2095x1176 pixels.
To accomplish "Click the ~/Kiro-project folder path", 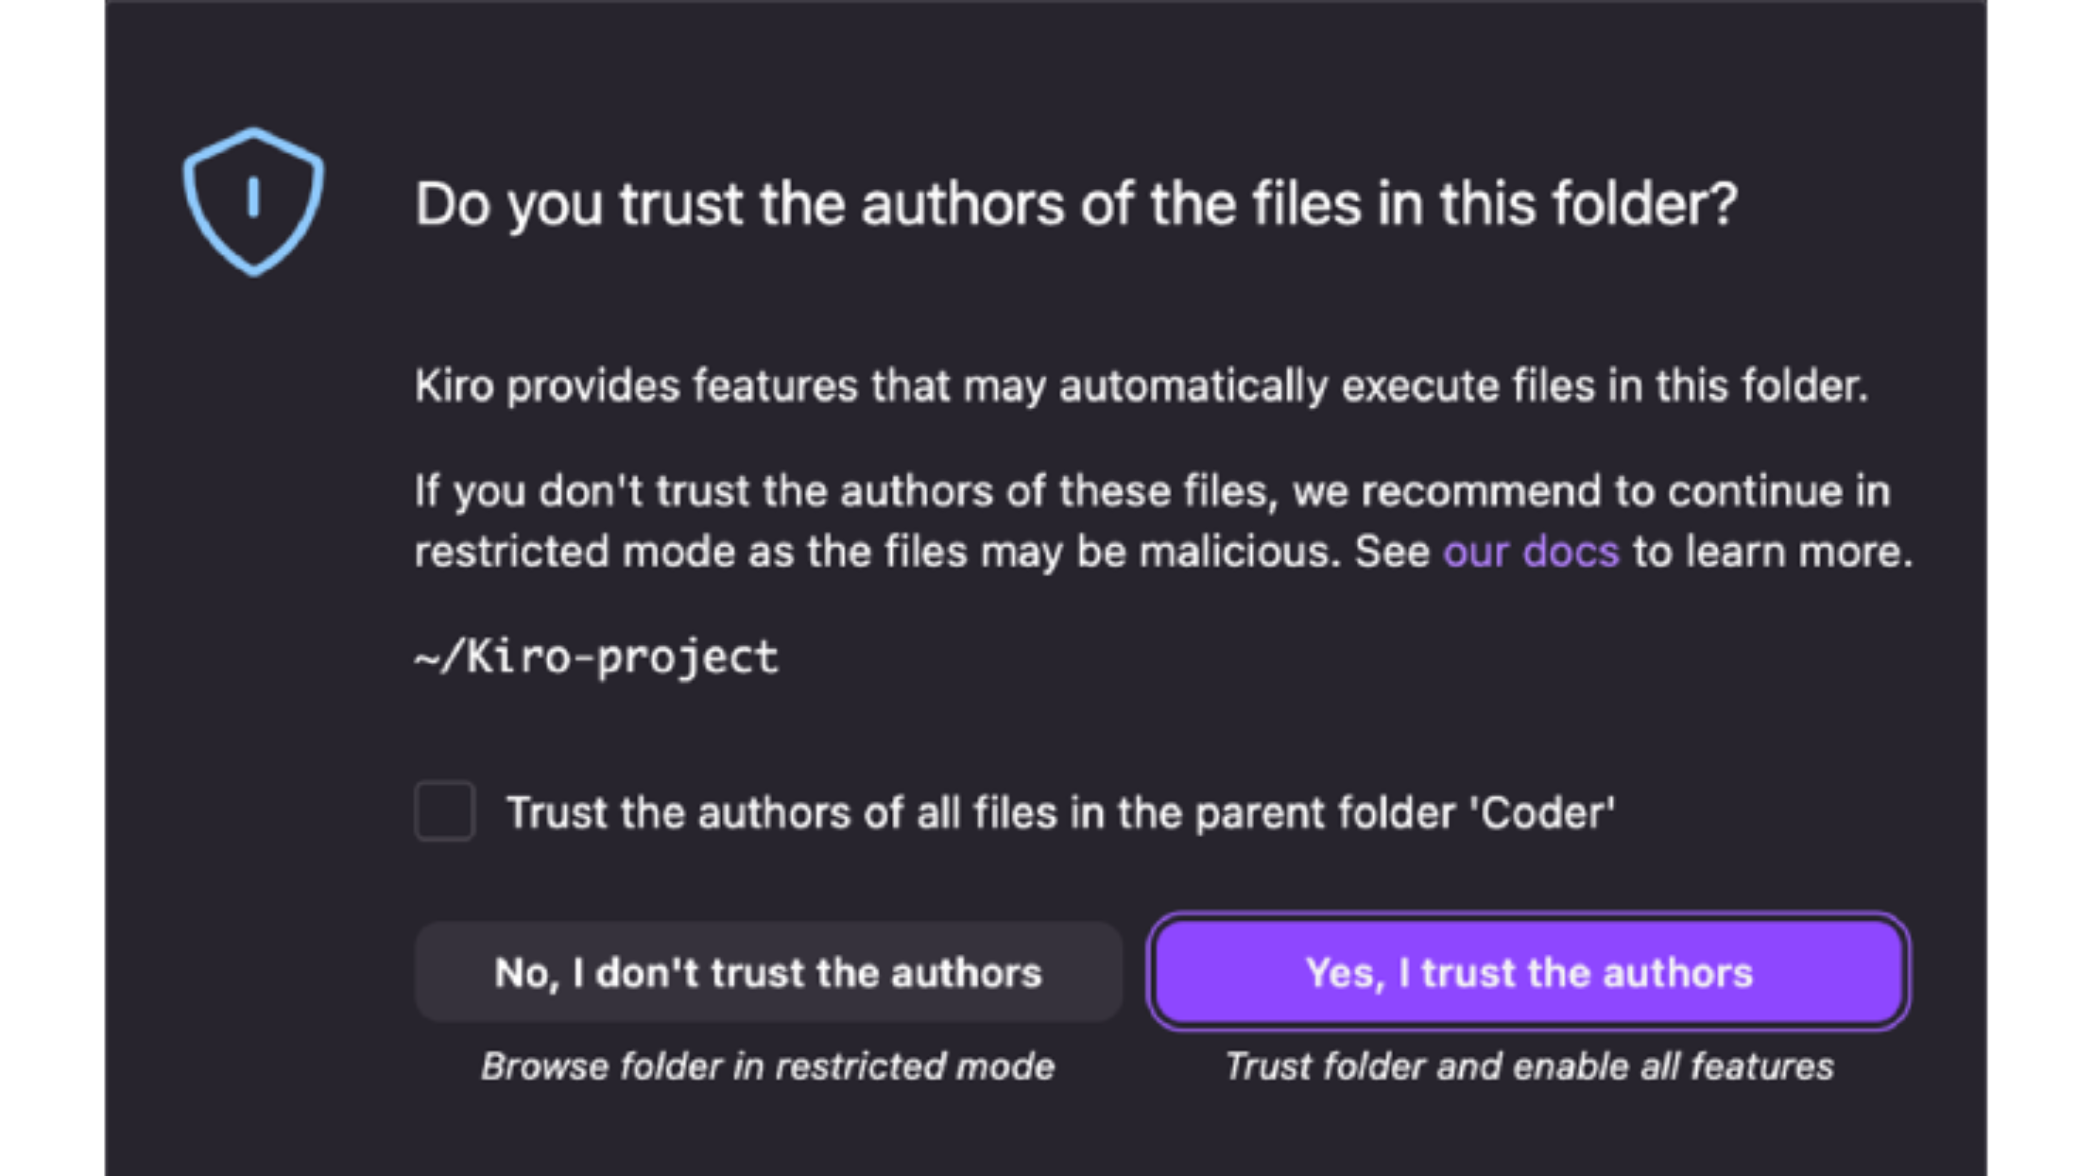I will 596,658.
